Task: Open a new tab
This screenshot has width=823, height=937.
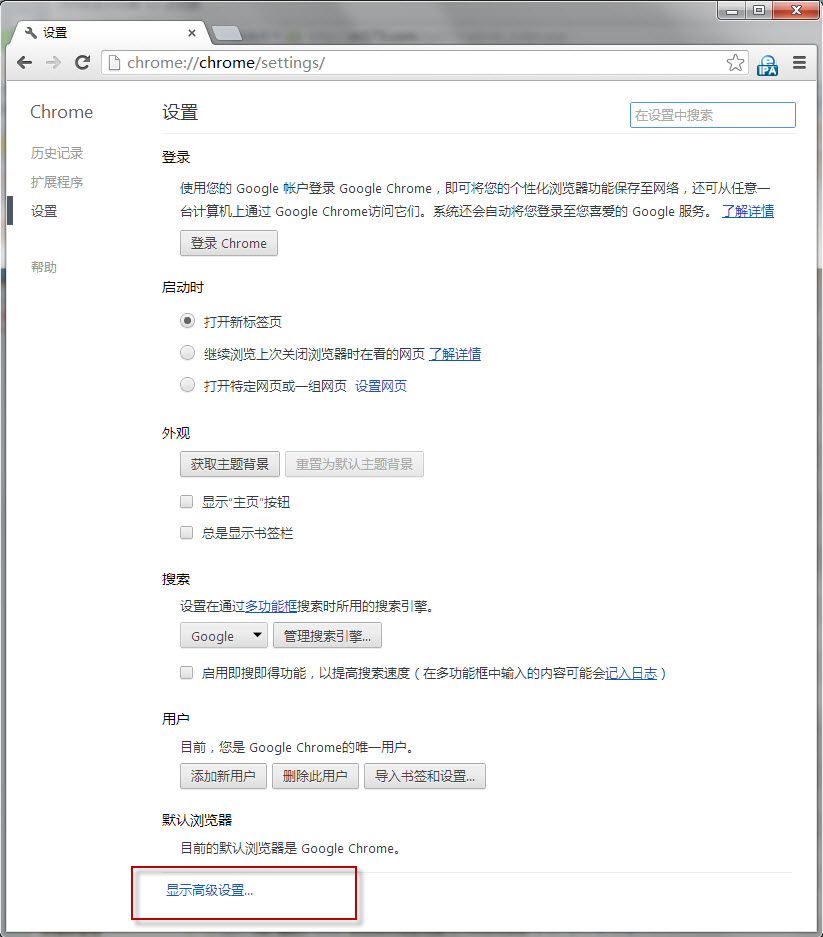Action: [227, 33]
